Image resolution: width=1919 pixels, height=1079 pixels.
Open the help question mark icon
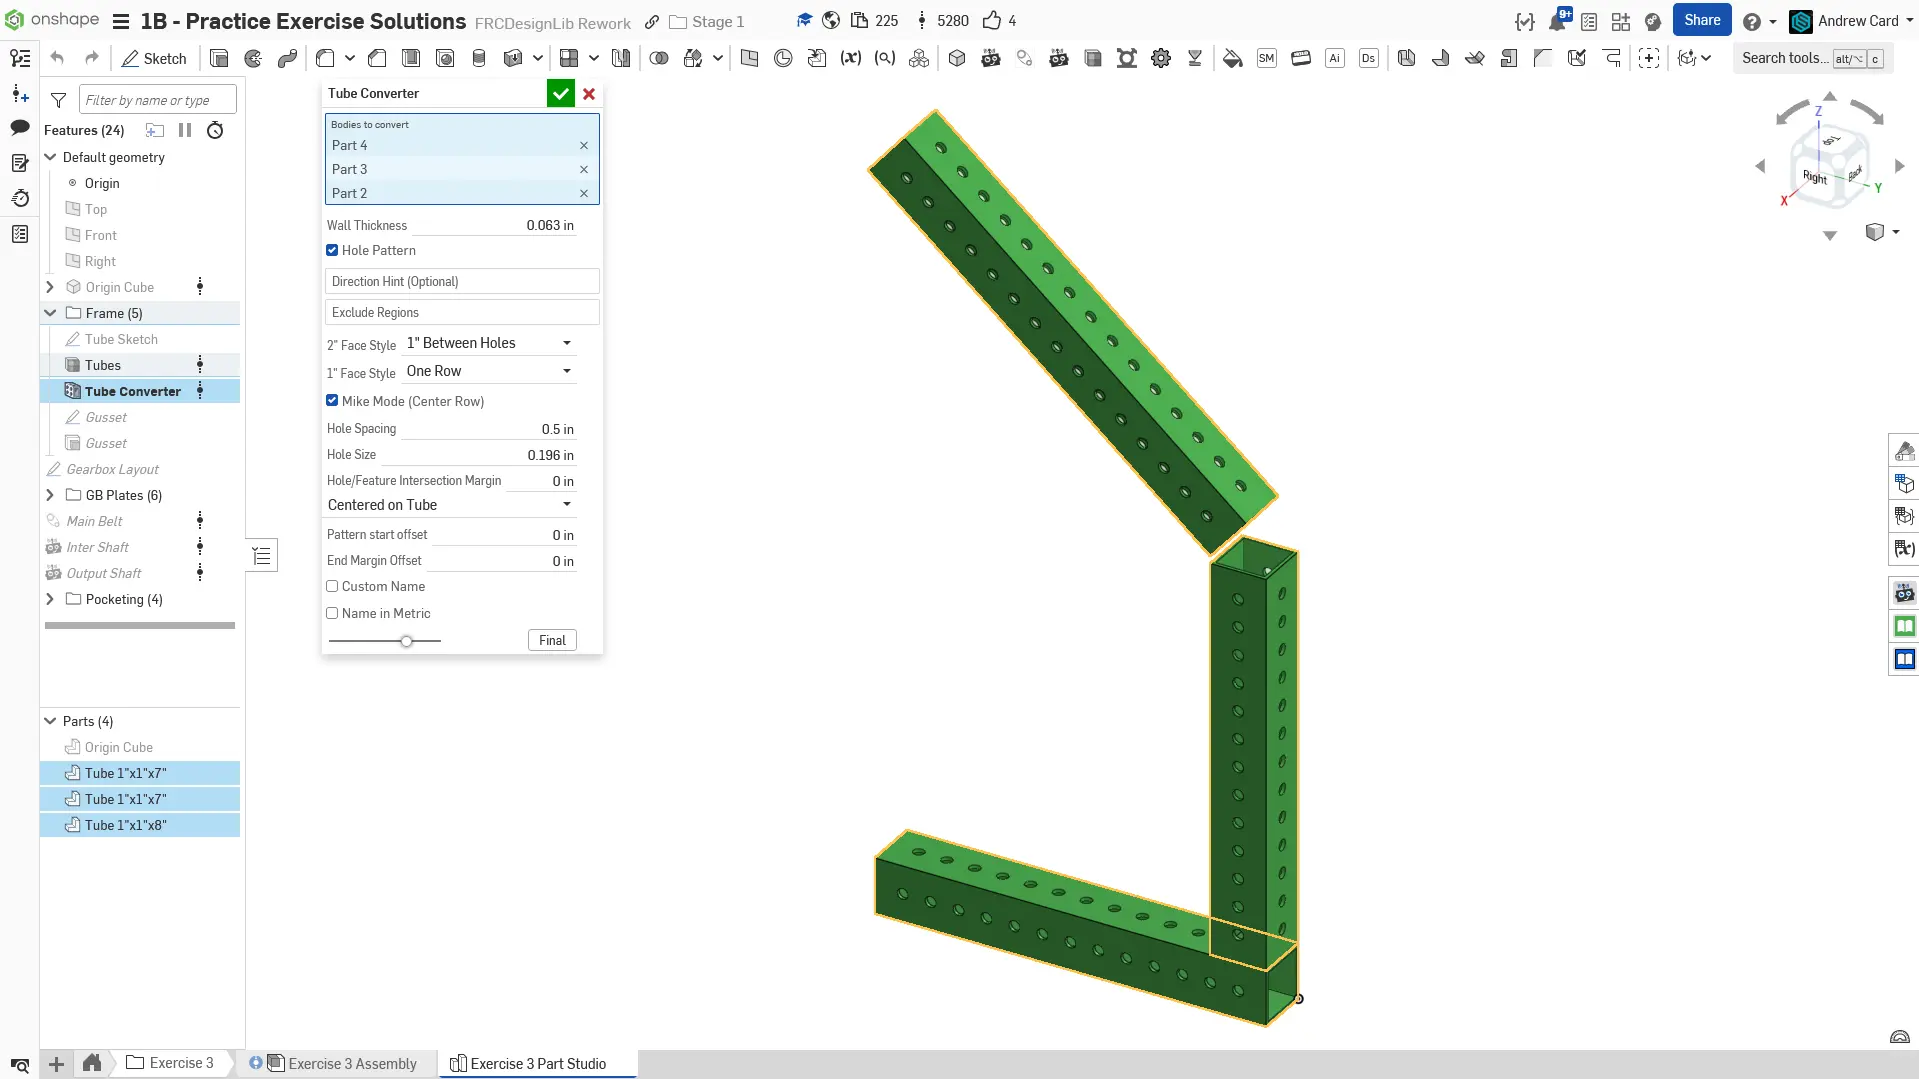(1751, 21)
